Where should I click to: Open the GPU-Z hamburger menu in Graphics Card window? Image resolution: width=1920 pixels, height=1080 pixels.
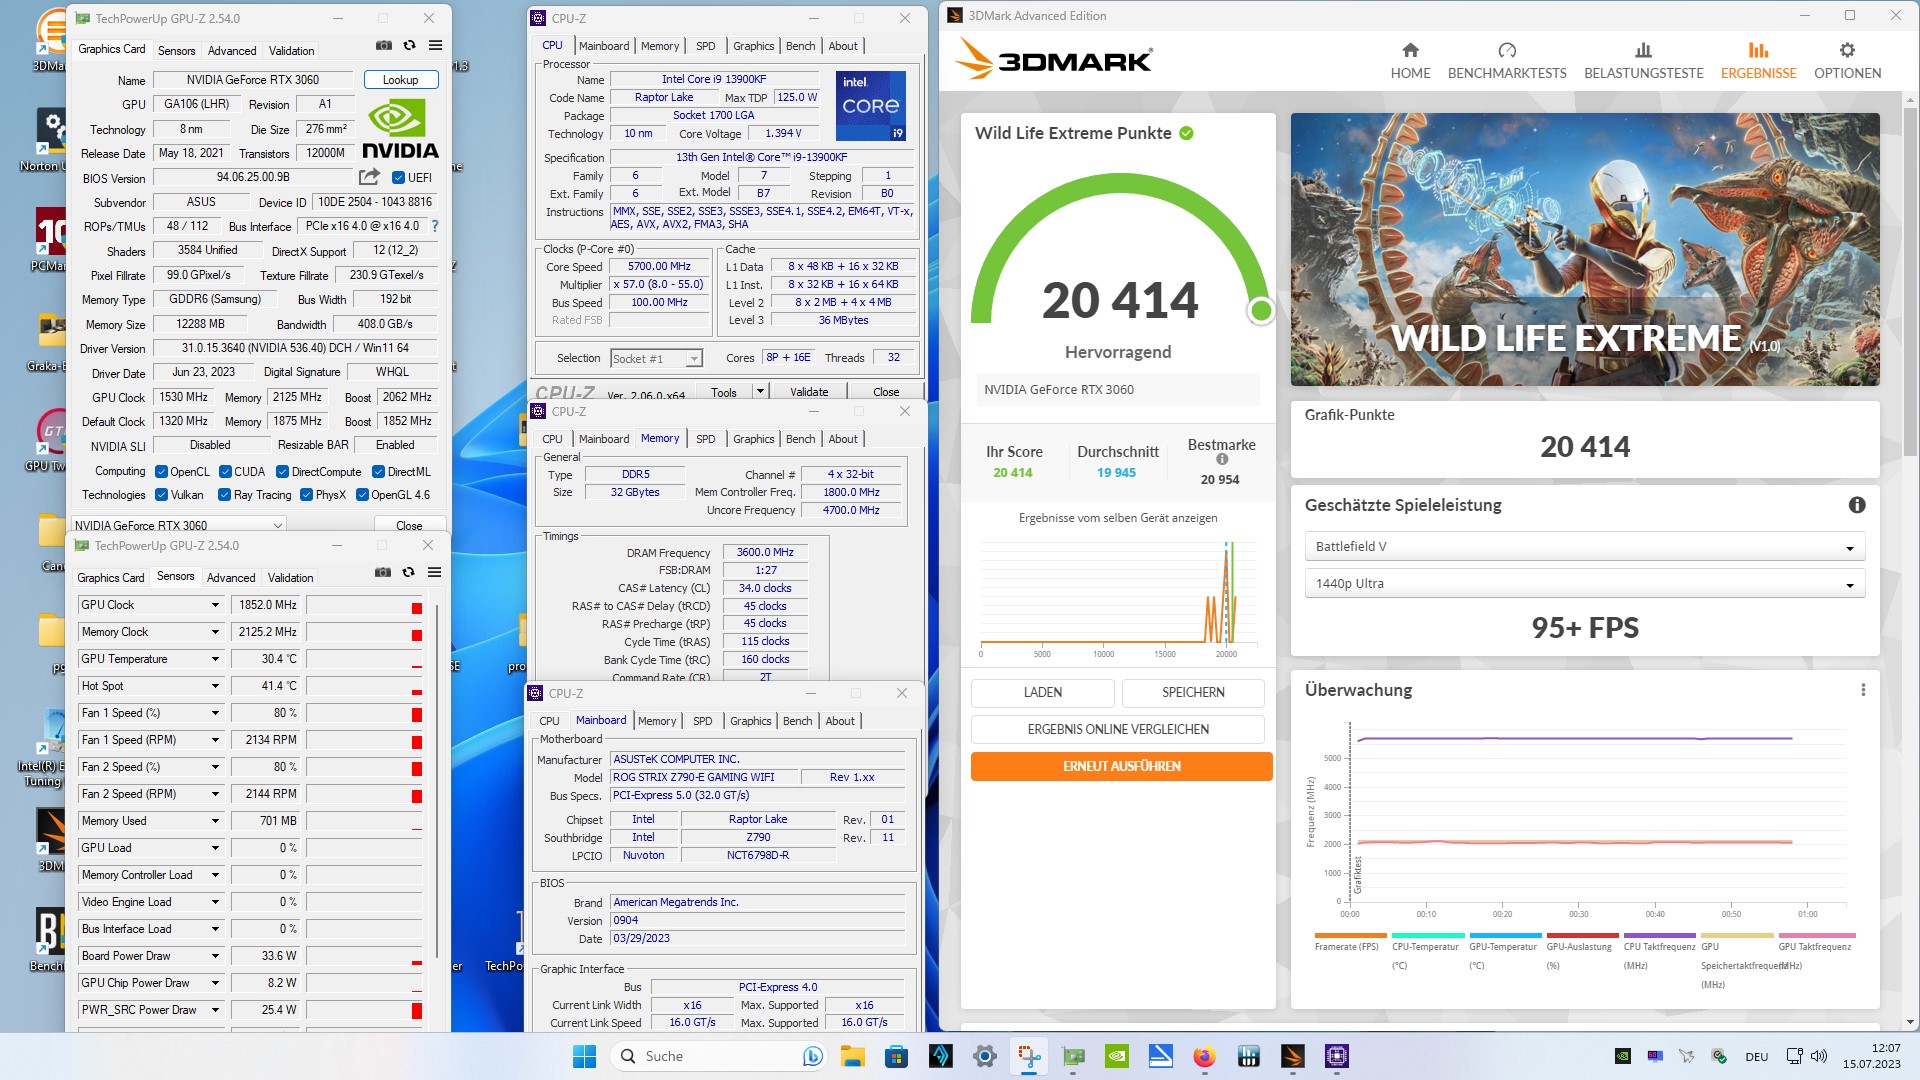[435, 46]
